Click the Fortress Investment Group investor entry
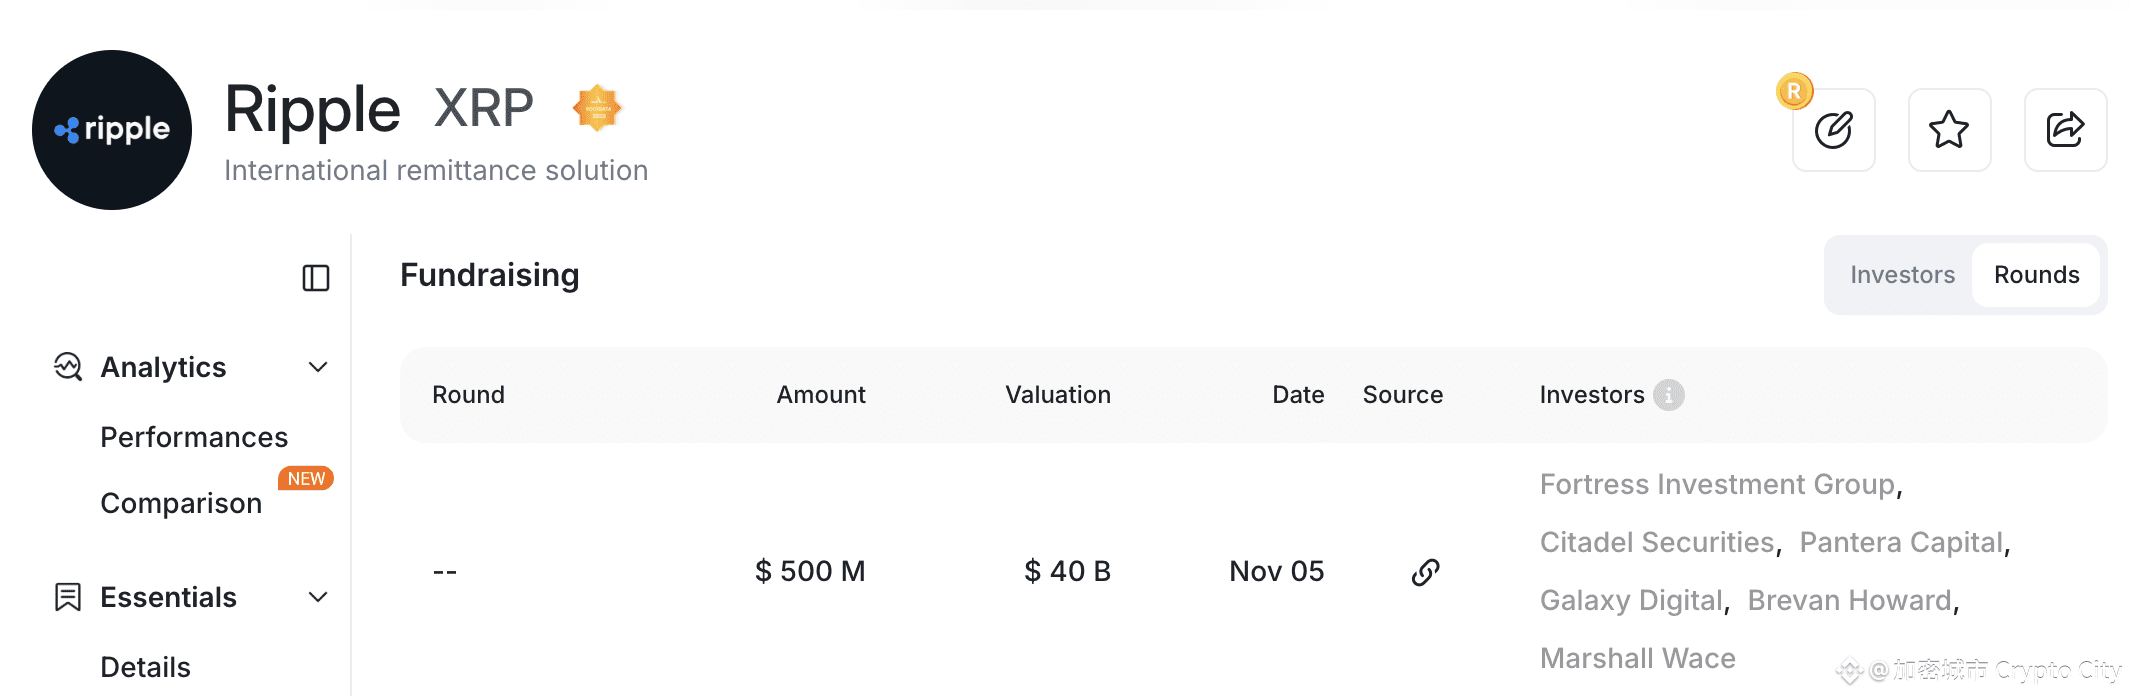2130x696 pixels. pyautogui.click(x=1716, y=483)
